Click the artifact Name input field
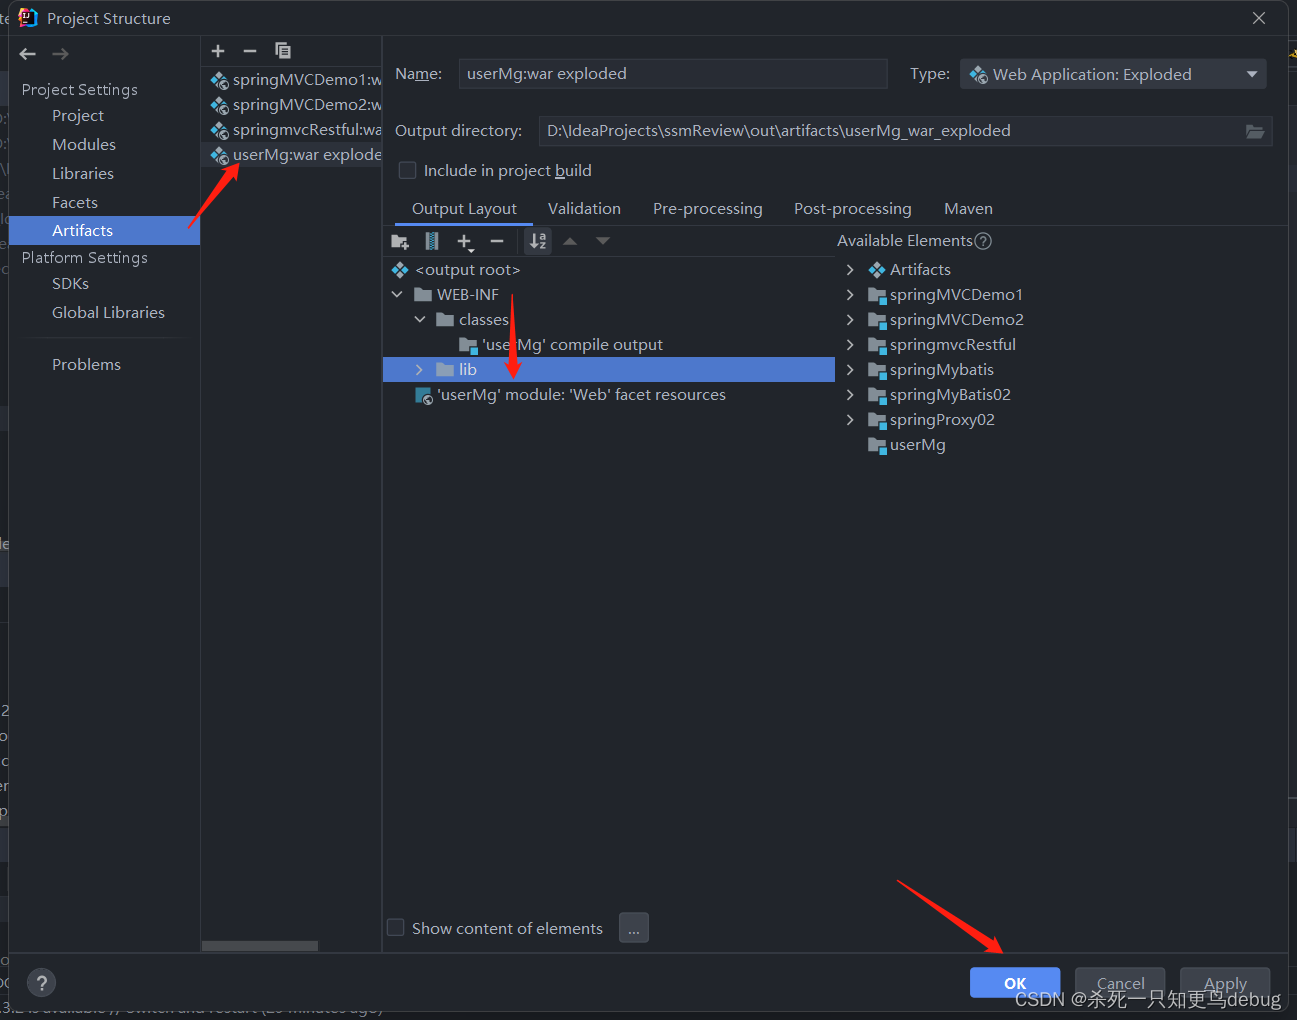This screenshot has width=1297, height=1020. tap(673, 74)
